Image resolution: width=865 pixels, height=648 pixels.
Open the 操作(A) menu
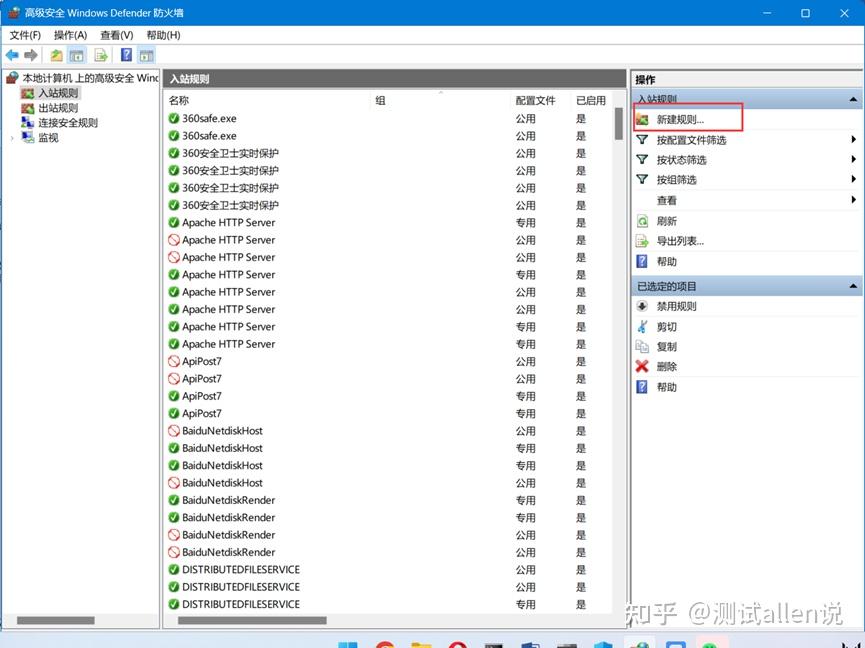70,35
